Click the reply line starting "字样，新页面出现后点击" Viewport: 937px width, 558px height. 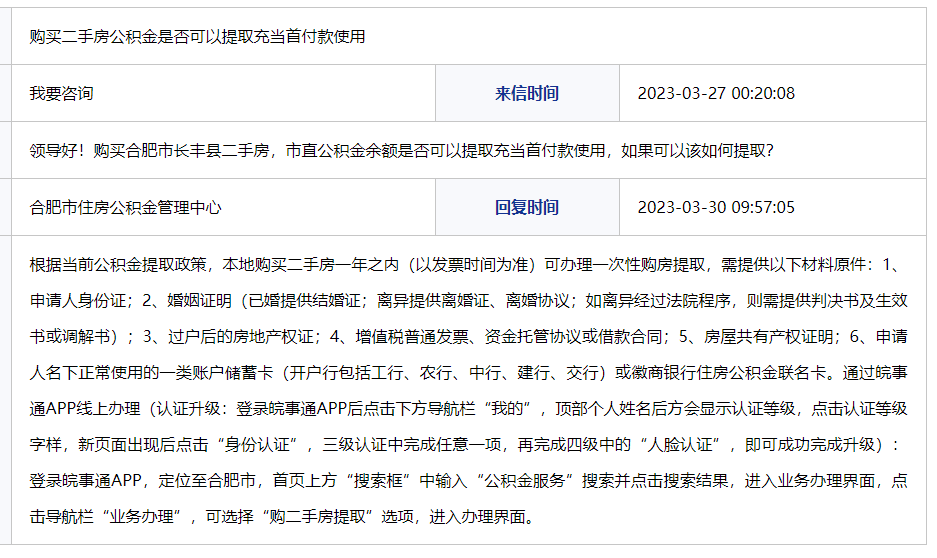coord(465,444)
